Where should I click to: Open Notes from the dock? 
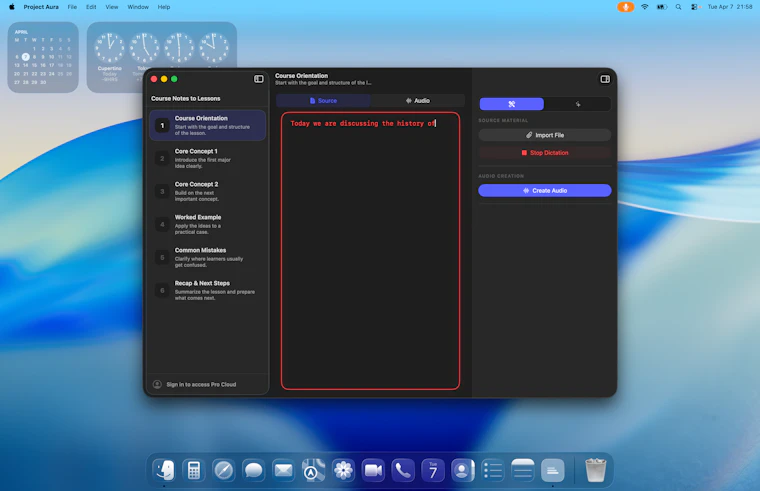click(x=522, y=470)
